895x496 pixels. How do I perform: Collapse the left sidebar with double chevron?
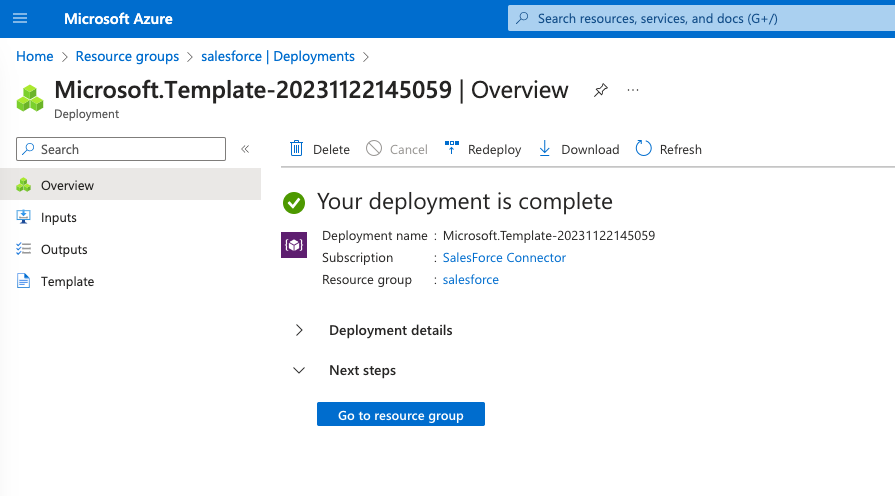click(245, 149)
